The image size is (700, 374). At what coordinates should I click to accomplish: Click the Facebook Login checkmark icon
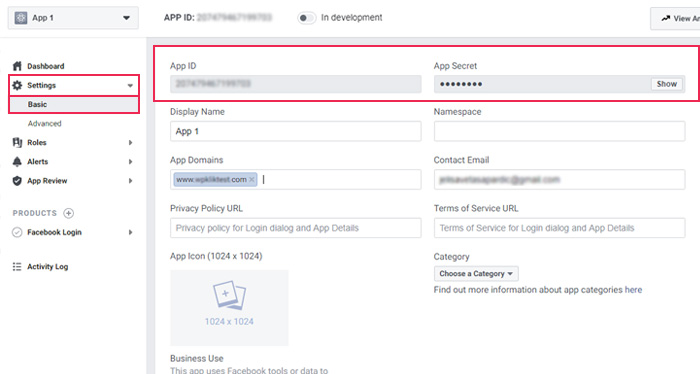point(17,232)
